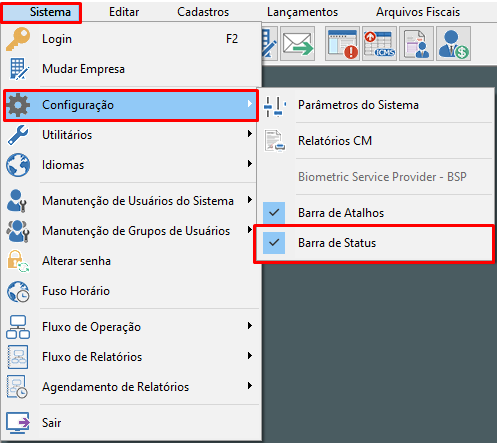Toggle the Barra de Status checkmark
Viewport: 497px width, 443px height.
pyautogui.click(x=274, y=243)
